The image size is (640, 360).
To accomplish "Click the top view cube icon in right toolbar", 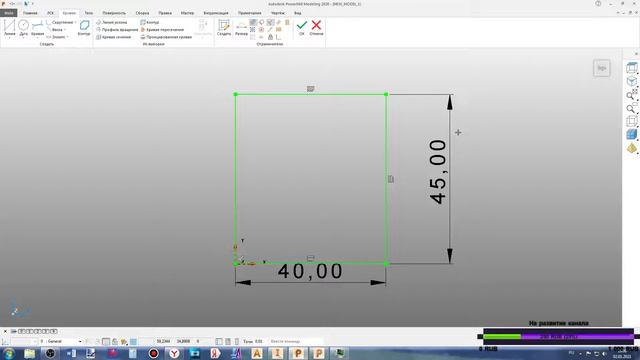I will pos(631,68).
